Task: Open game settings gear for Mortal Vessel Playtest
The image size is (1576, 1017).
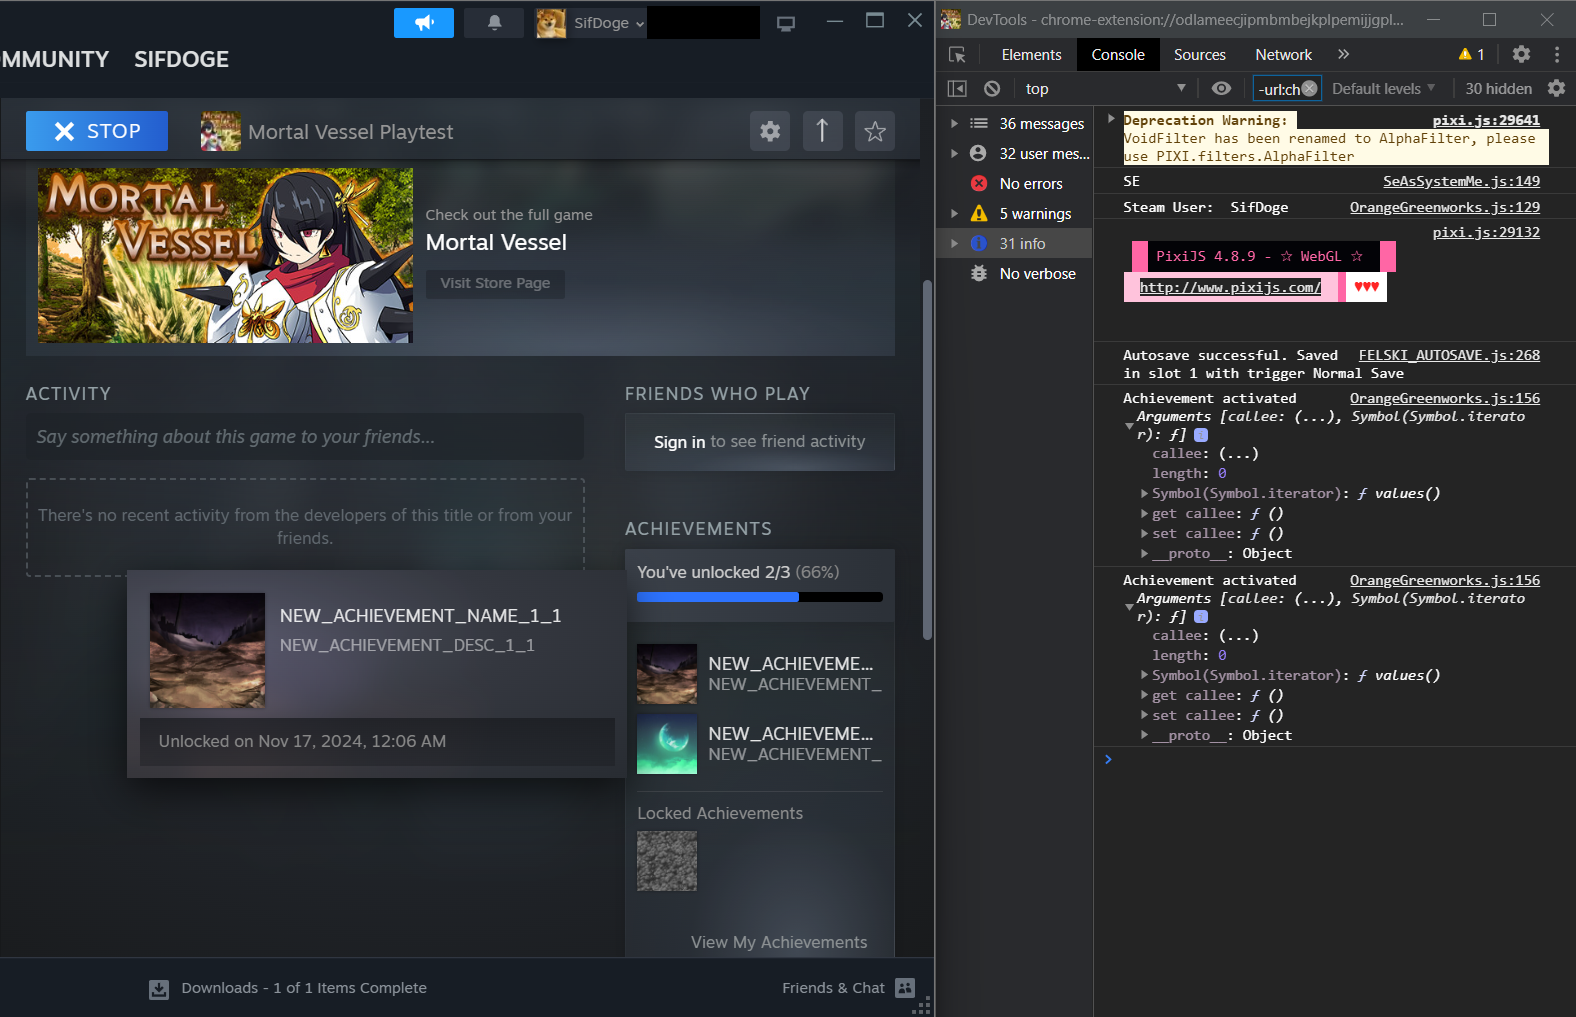Action: pos(770,131)
